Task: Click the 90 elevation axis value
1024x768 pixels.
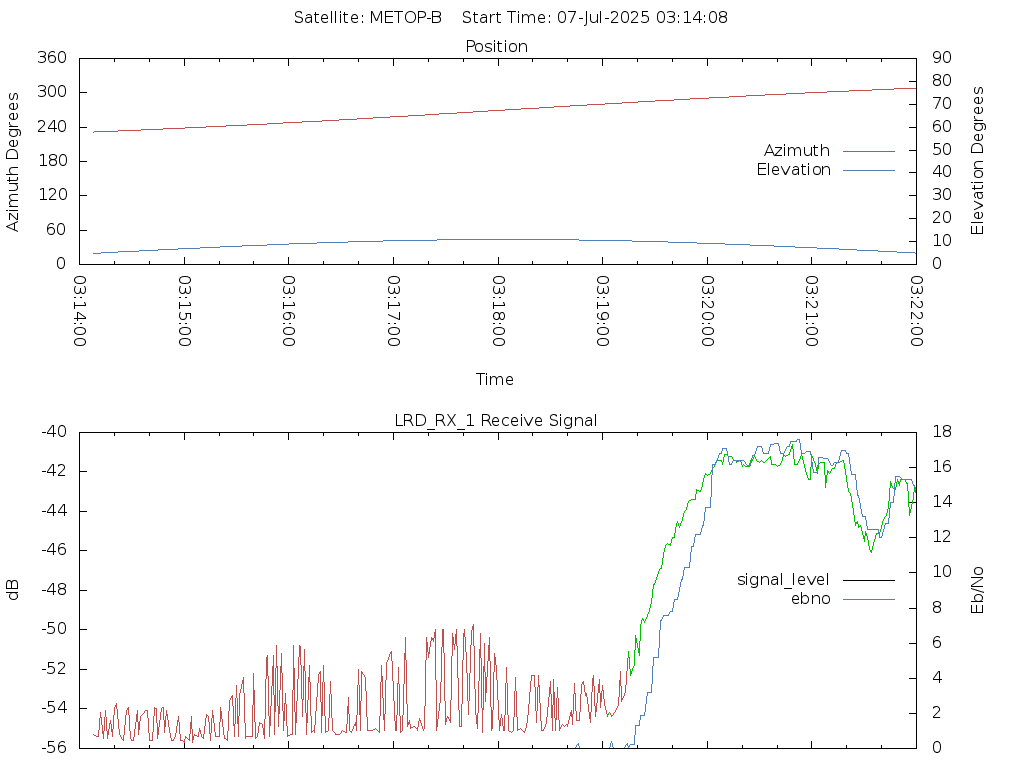Action: point(942,57)
